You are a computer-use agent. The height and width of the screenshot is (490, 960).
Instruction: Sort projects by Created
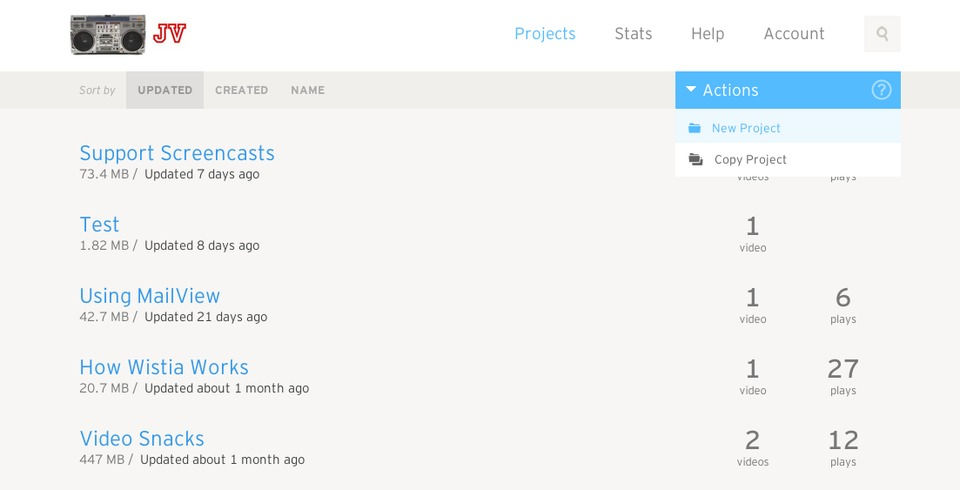tap(241, 90)
